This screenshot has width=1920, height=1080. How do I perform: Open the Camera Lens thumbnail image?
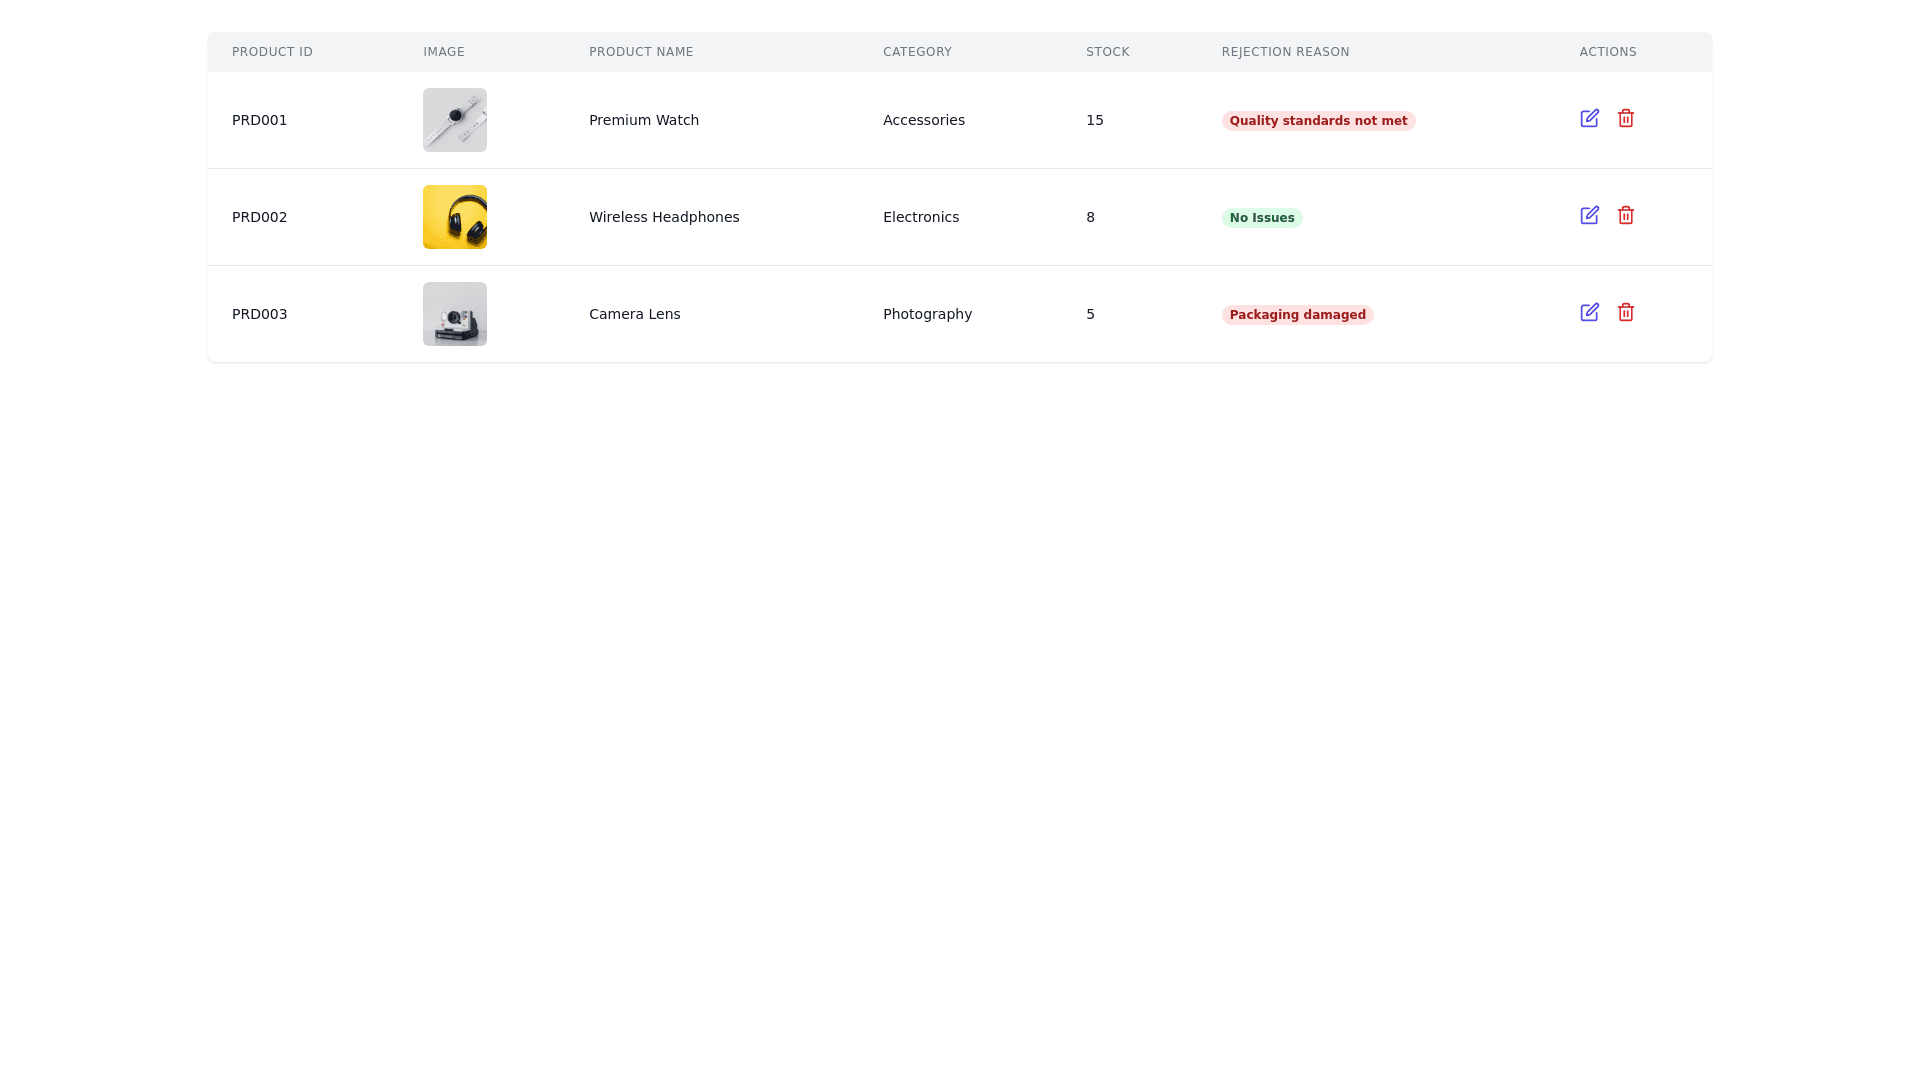(455, 314)
